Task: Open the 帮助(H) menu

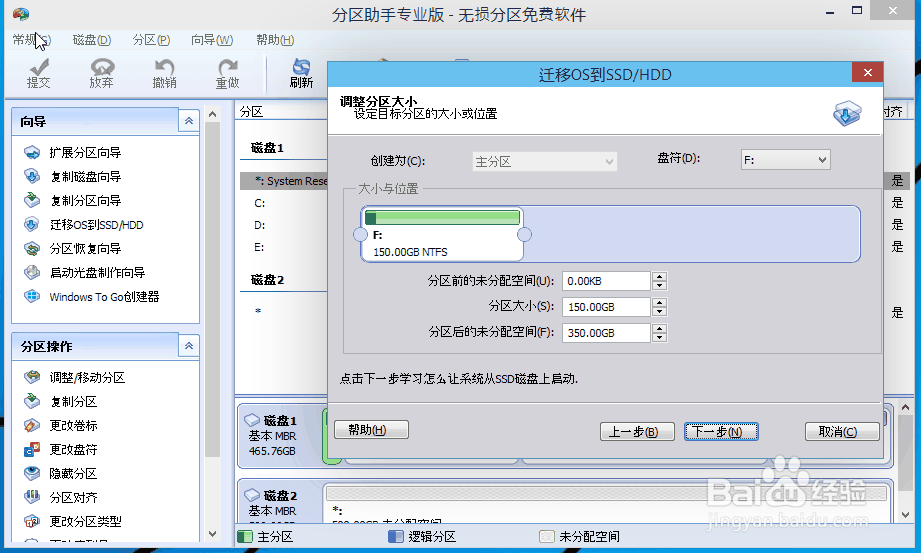Action: tap(275, 40)
